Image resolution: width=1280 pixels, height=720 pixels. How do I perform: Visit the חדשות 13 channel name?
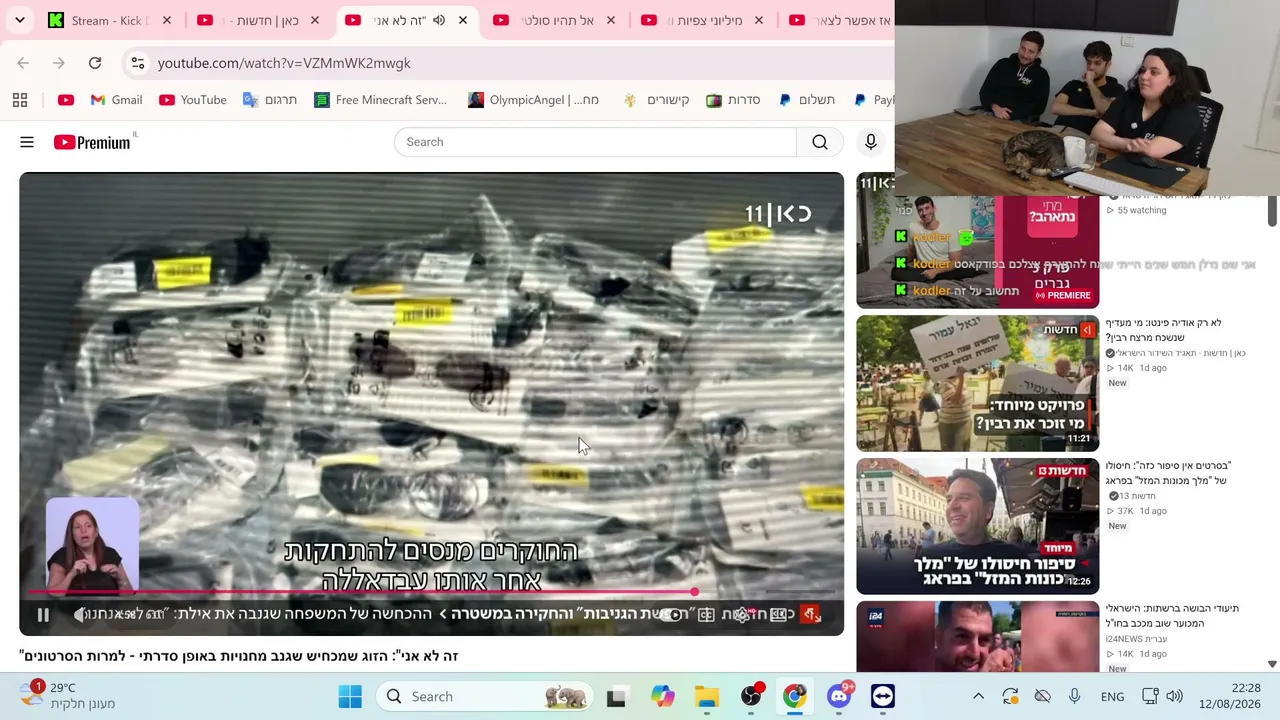(x=1137, y=496)
